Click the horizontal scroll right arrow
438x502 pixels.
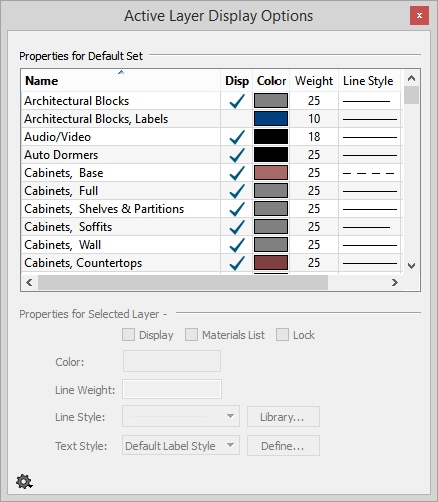pyautogui.click(x=395, y=282)
